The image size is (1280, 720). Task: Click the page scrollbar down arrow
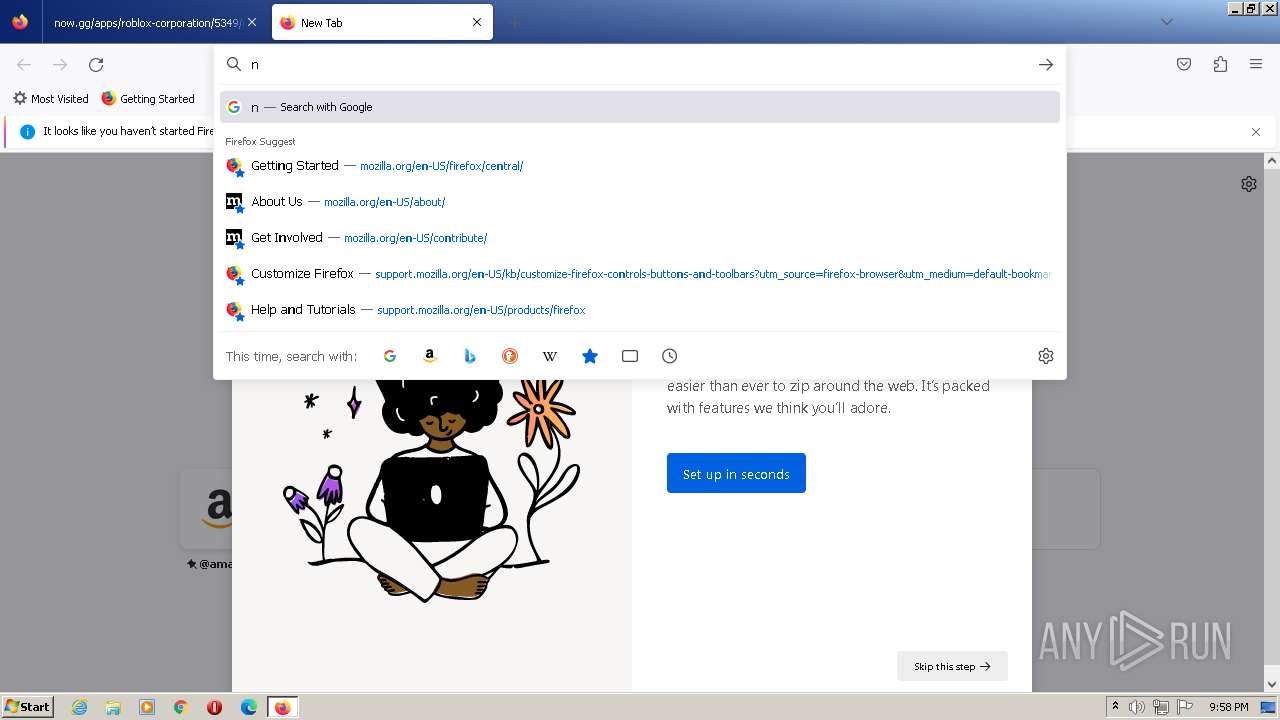(x=1272, y=684)
